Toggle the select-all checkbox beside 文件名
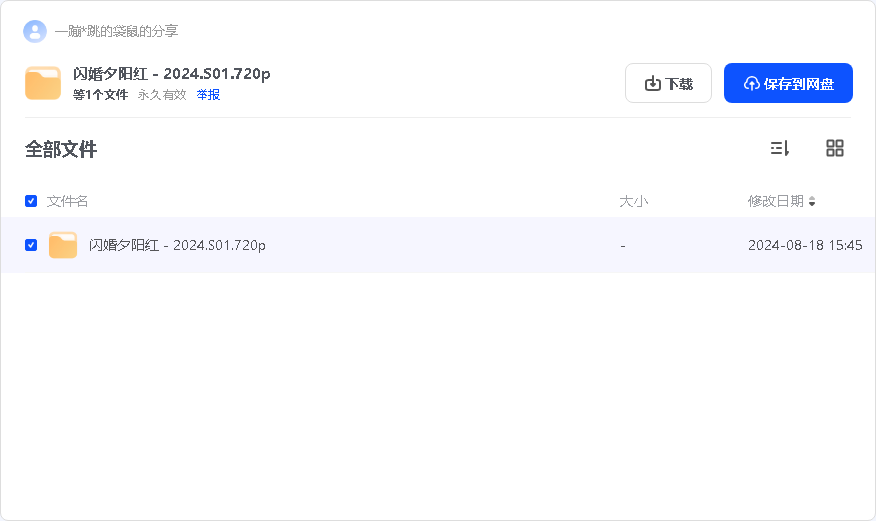Viewport: 876px width, 521px height. pos(31,201)
